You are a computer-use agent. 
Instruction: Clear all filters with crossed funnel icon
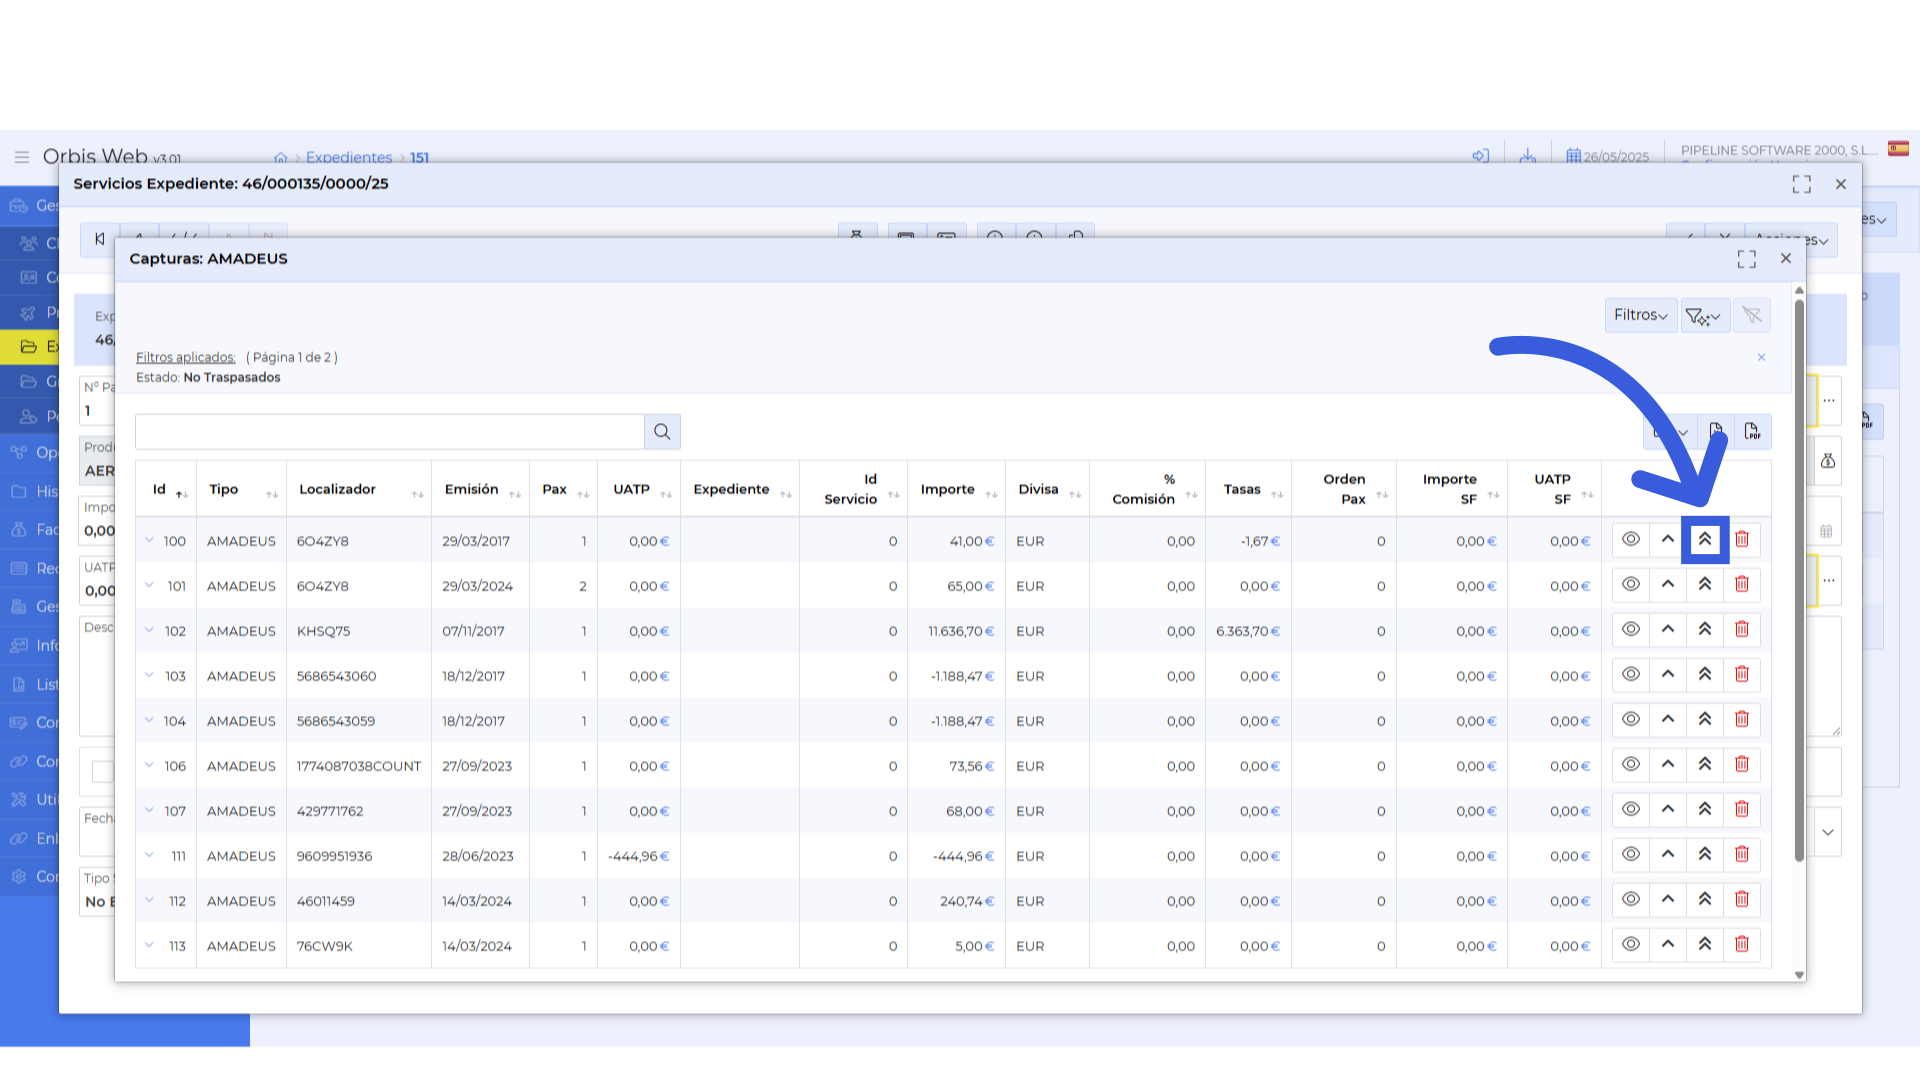click(1752, 315)
